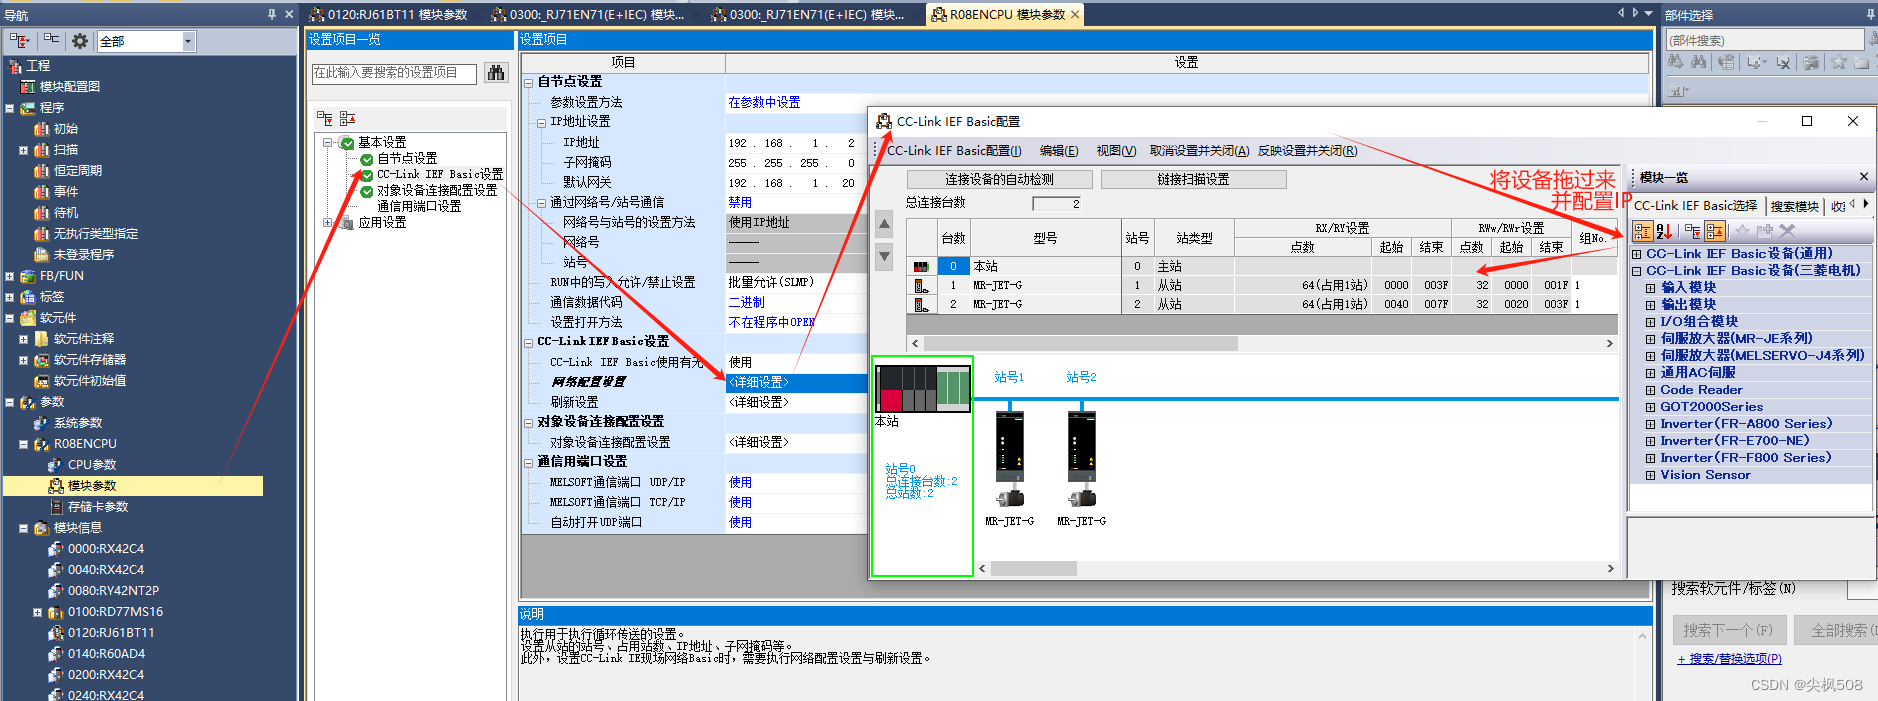Open the 编辑(E) menu

[1059, 151]
